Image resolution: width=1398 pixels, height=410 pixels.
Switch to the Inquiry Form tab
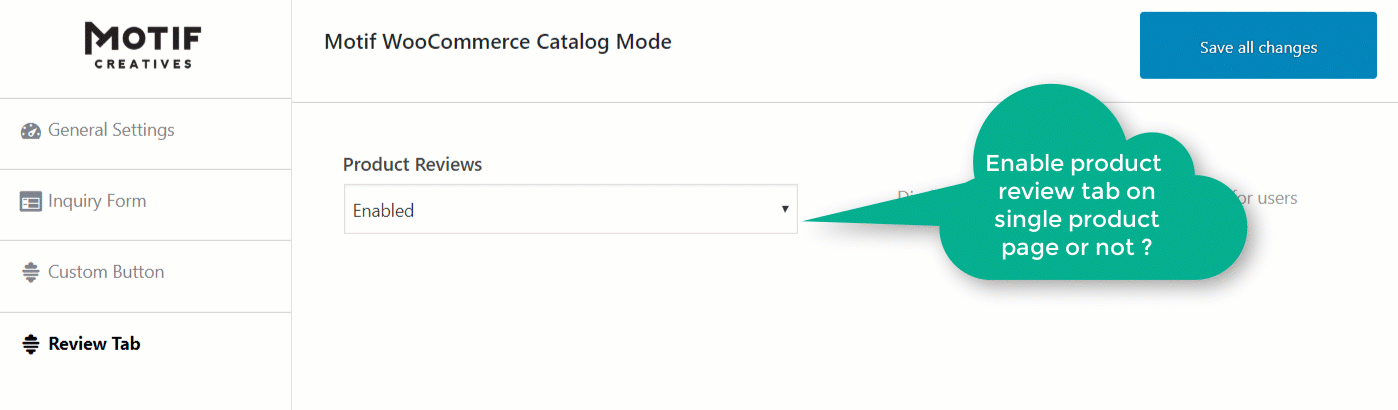point(97,201)
